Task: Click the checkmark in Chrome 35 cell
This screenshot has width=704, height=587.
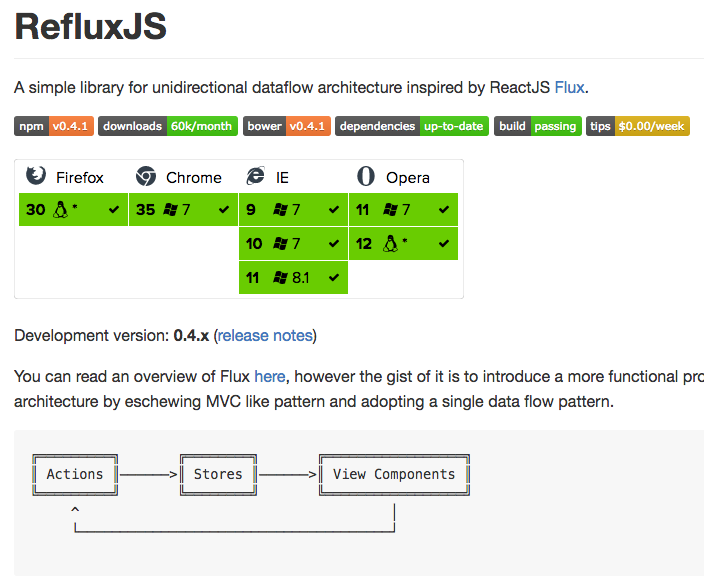Action: pyautogui.click(x=224, y=209)
